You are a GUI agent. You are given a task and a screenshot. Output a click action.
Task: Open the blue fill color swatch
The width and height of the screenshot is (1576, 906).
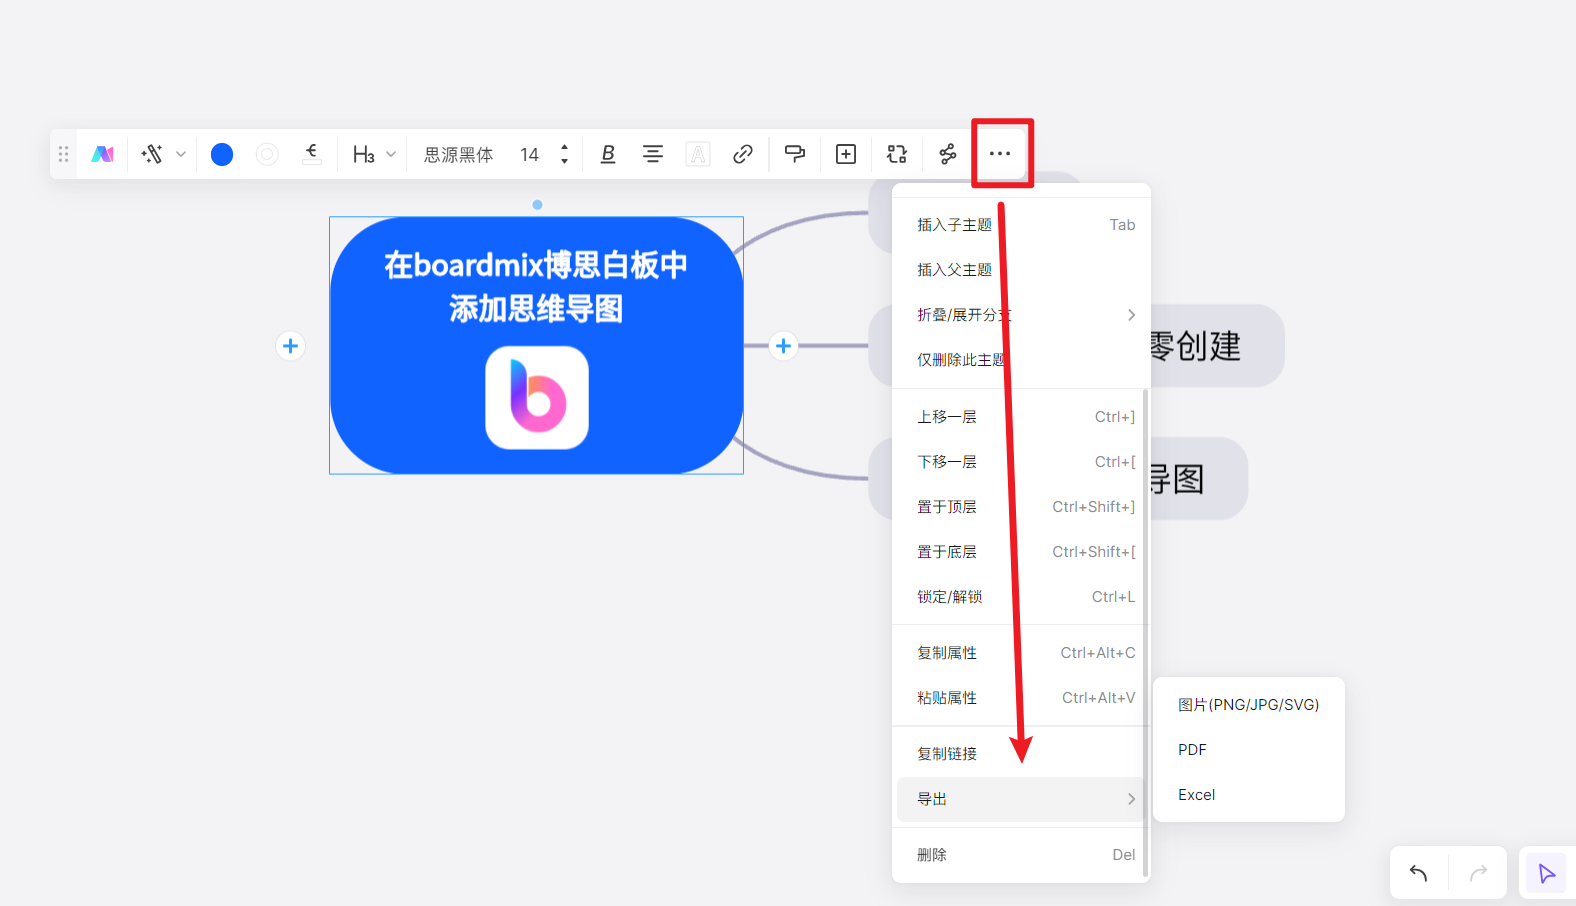[x=222, y=154]
